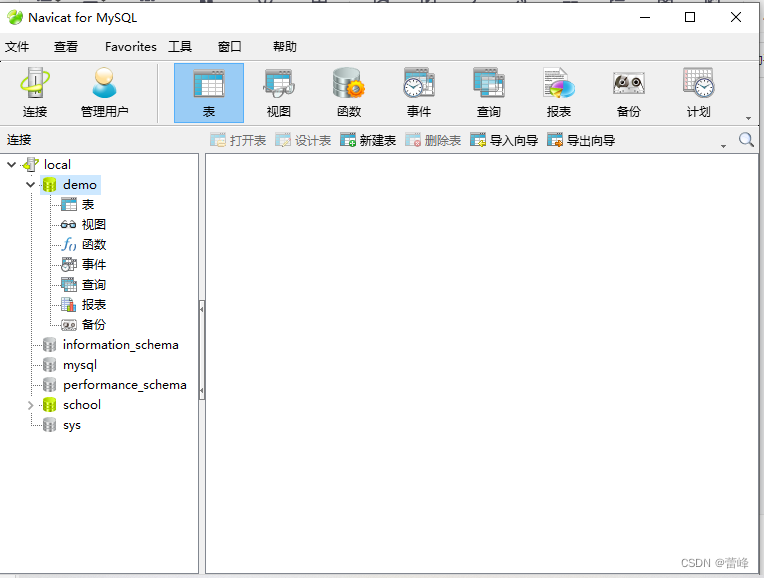Open the Favorites menu

[131, 47]
